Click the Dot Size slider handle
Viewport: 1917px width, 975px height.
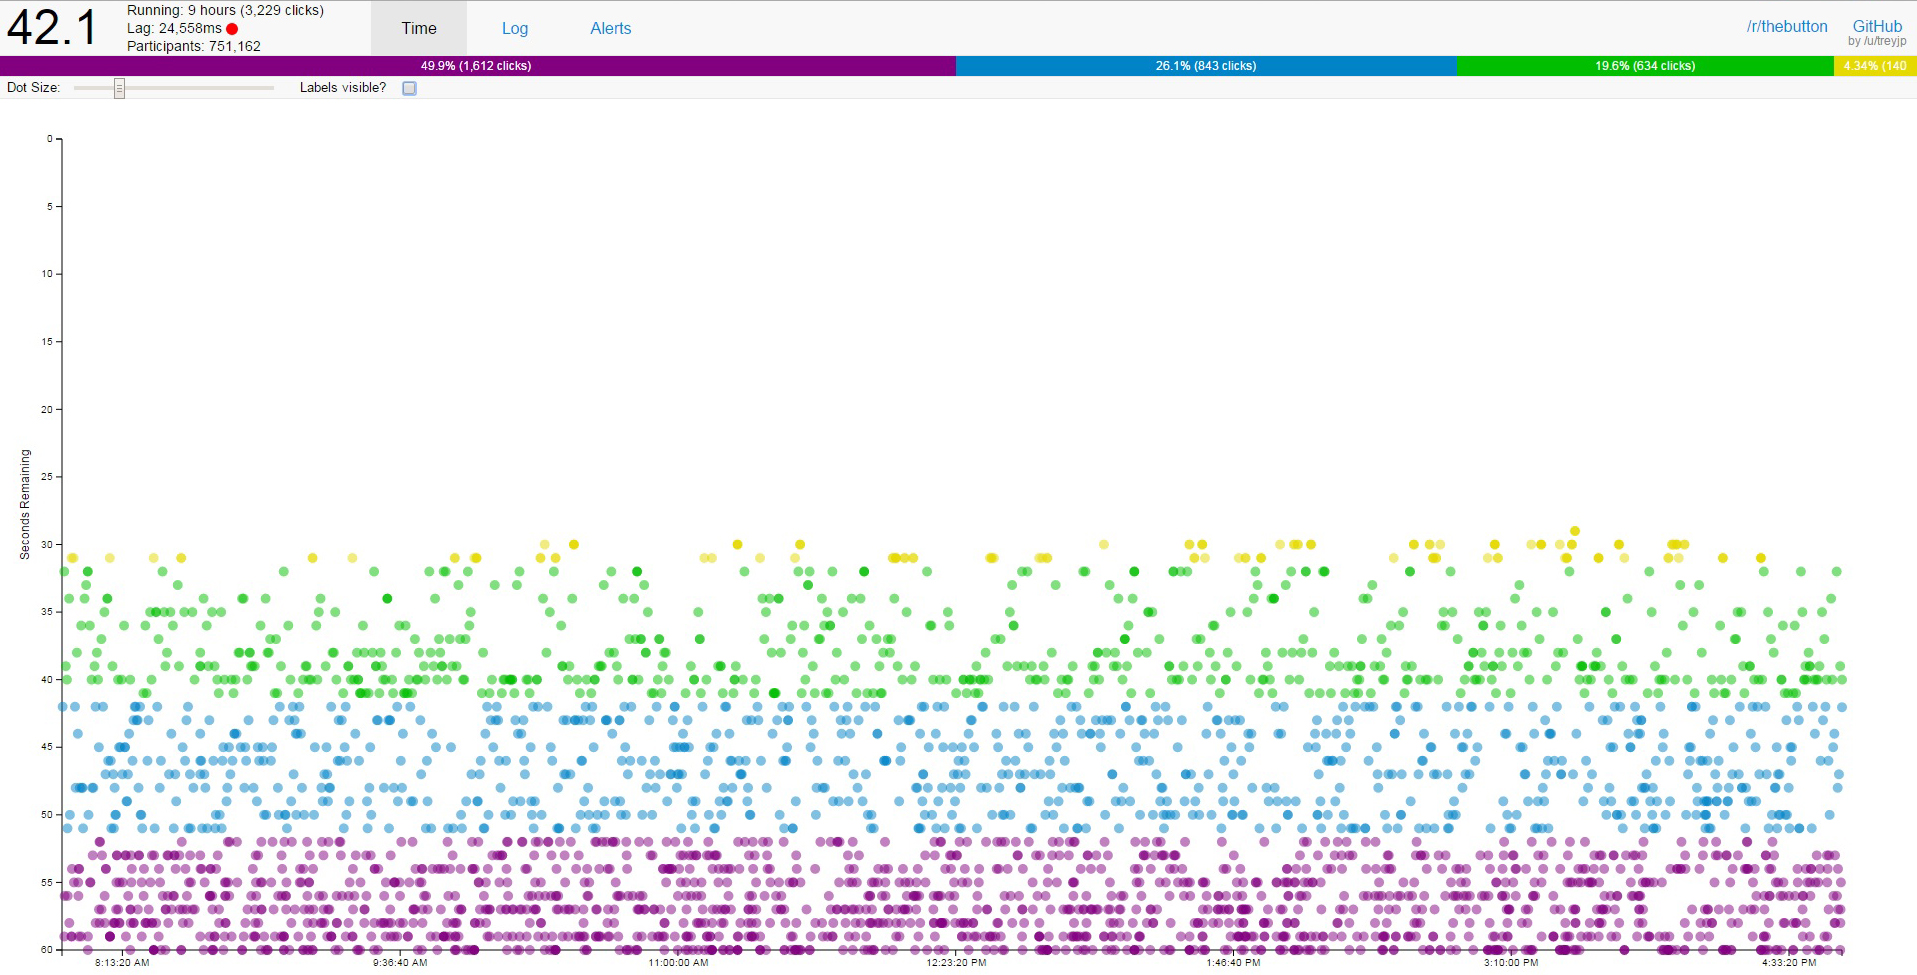coord(119,88)
